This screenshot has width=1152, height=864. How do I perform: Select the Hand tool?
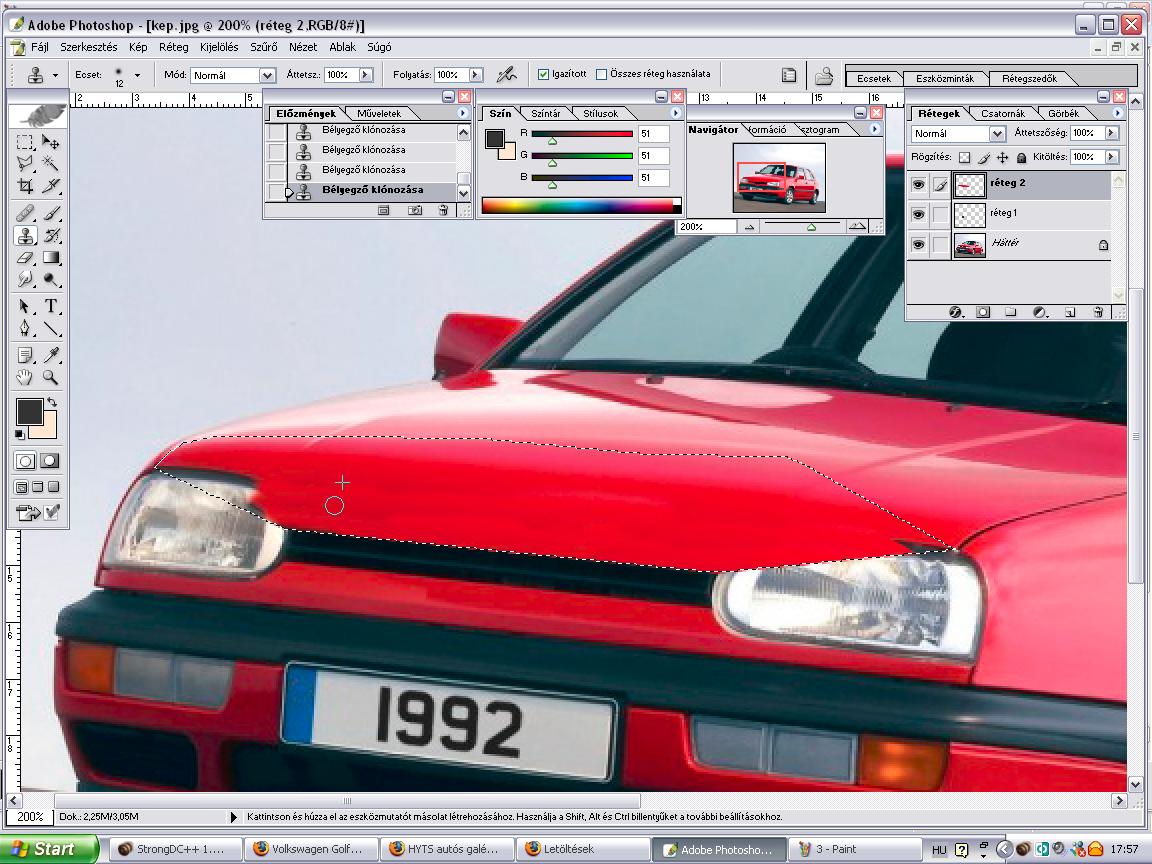[x=26, y=378]
